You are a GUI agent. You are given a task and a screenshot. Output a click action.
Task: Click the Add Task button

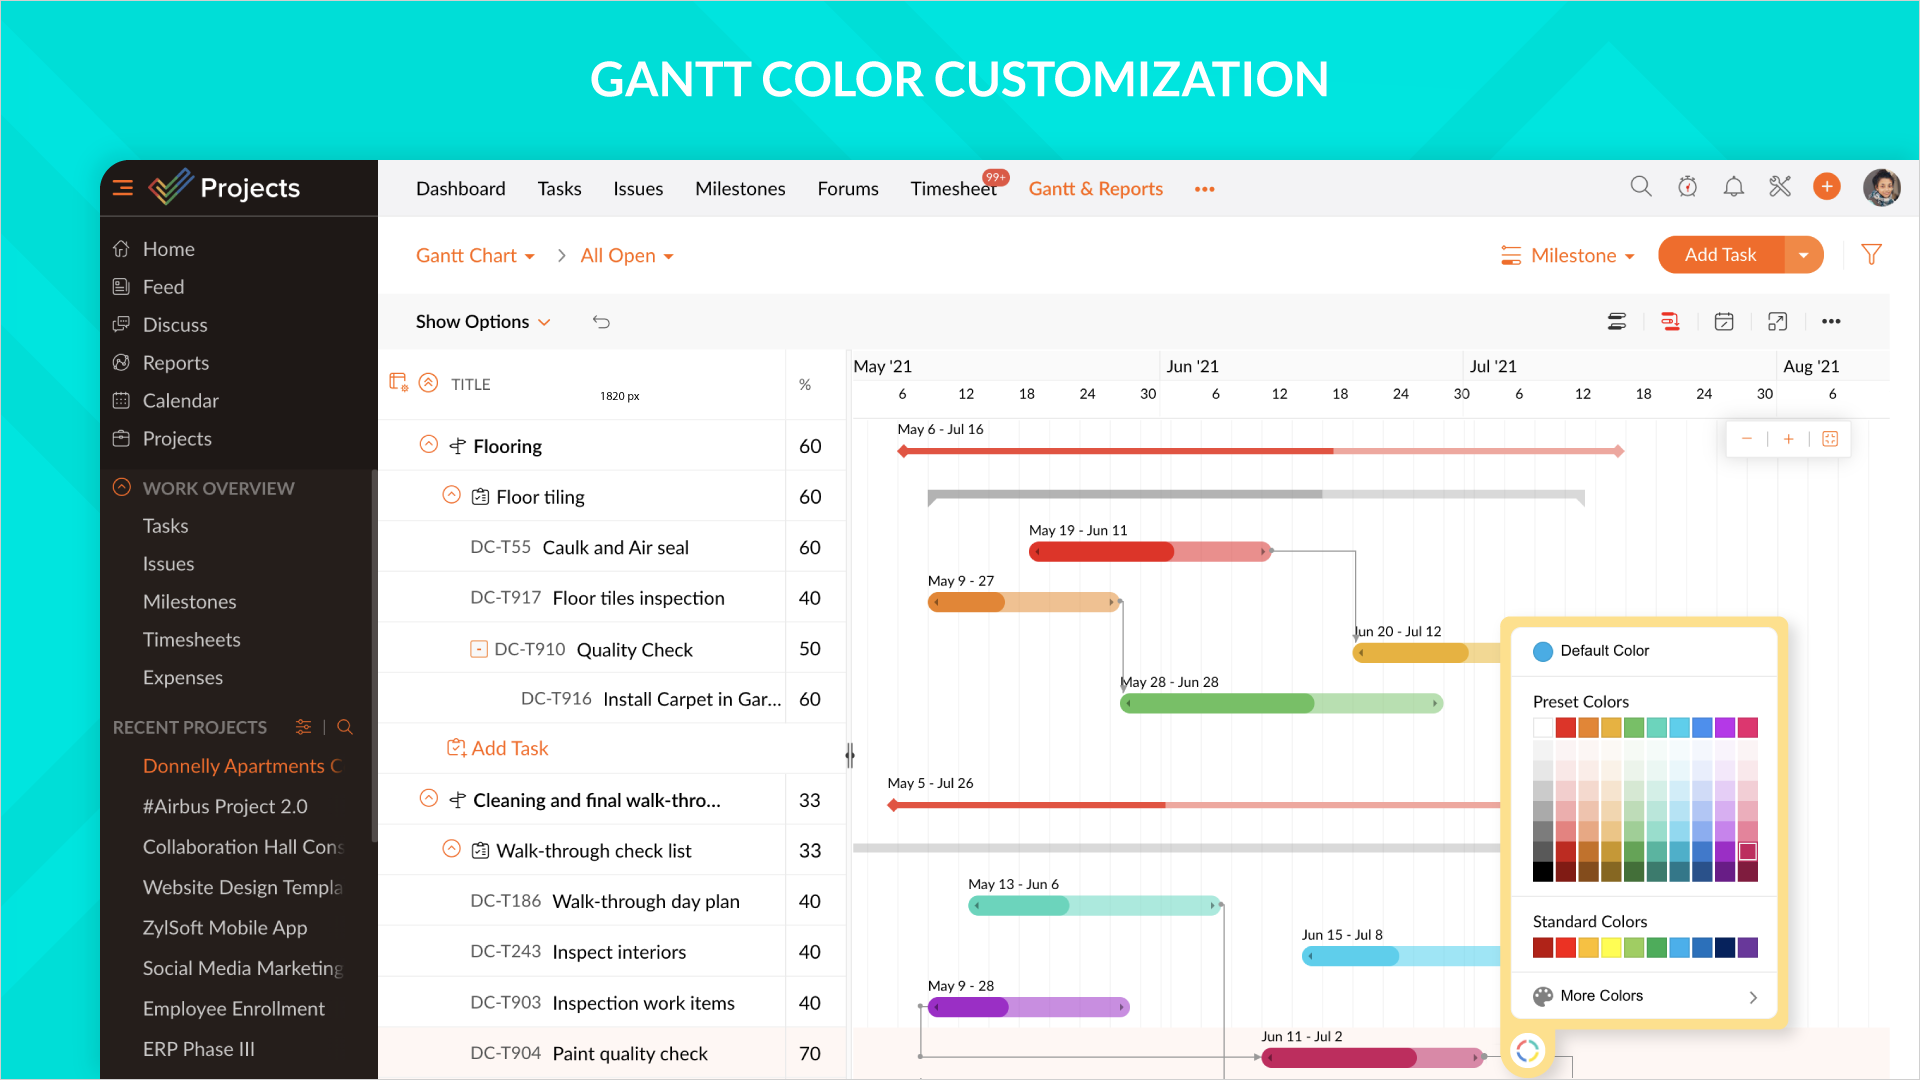click(x=1720, y=256)
